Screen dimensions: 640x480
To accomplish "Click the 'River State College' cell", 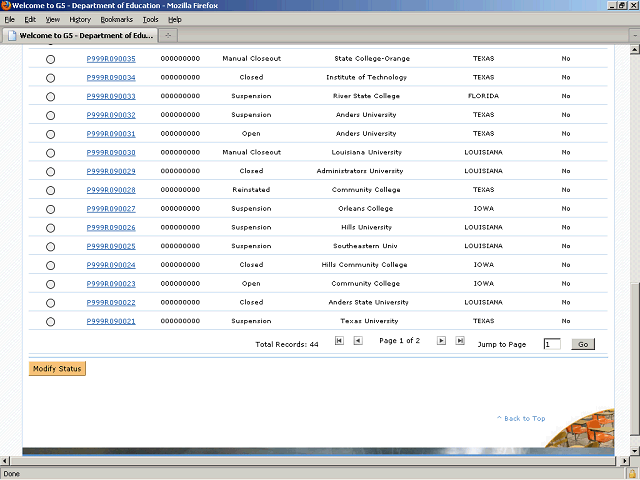I will click(366, 96).
